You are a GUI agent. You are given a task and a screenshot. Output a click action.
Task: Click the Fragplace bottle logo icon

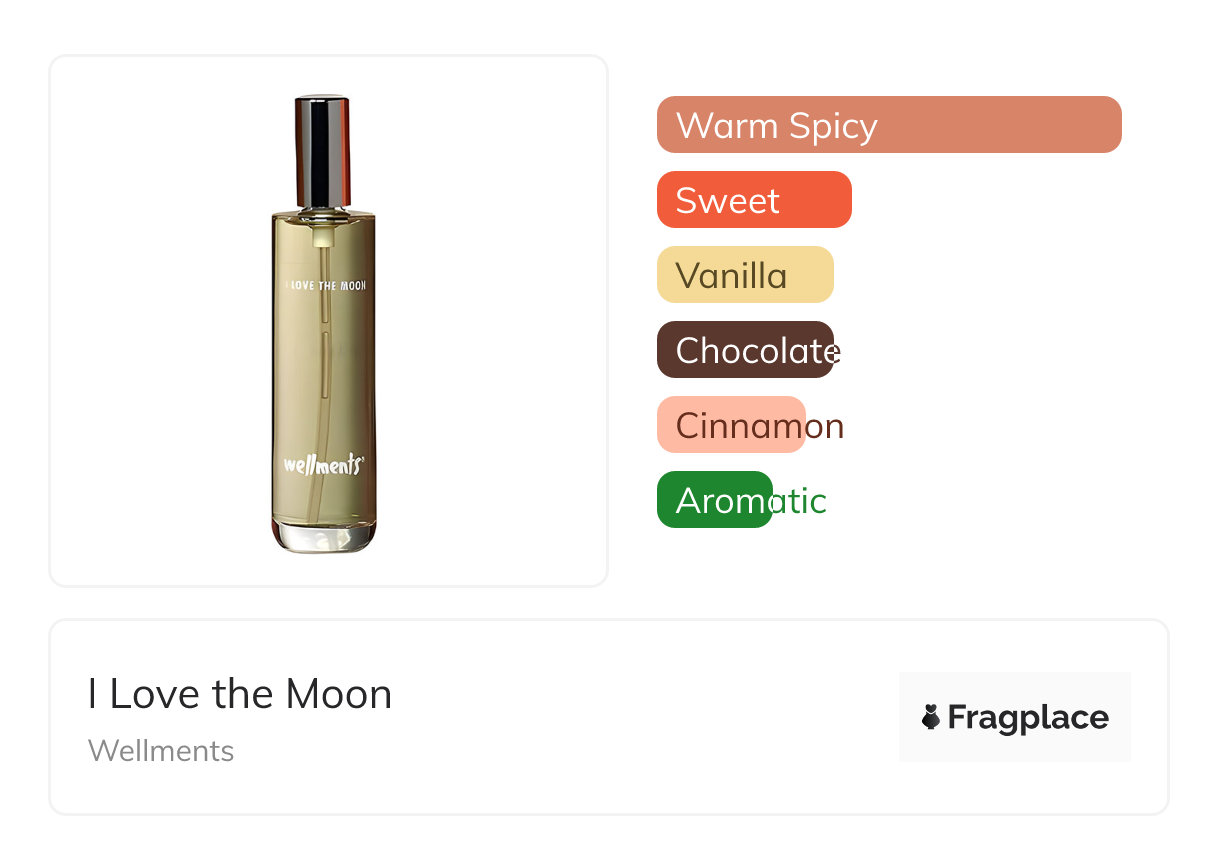point(931,717)
